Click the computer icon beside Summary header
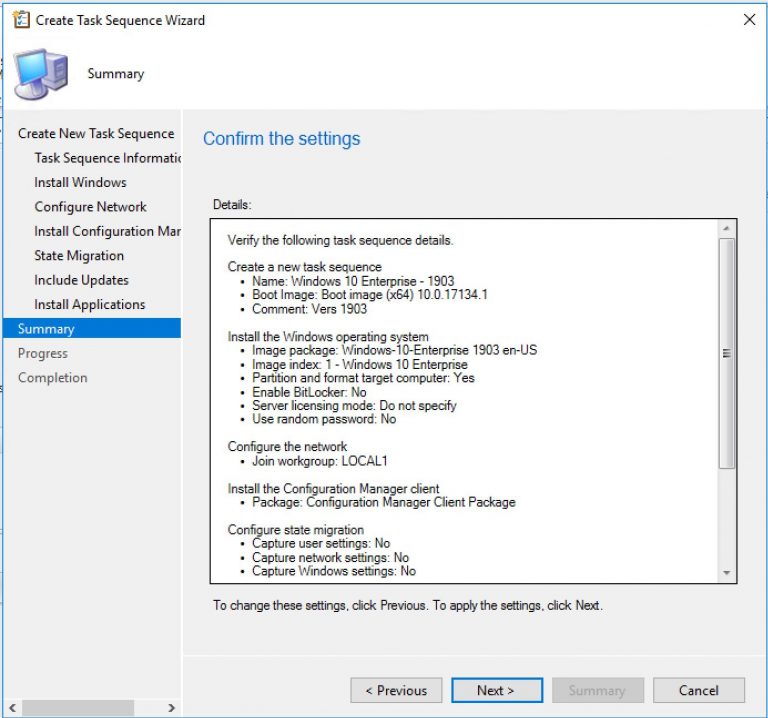This screenshot has width=768, height=718. [41, 74]
